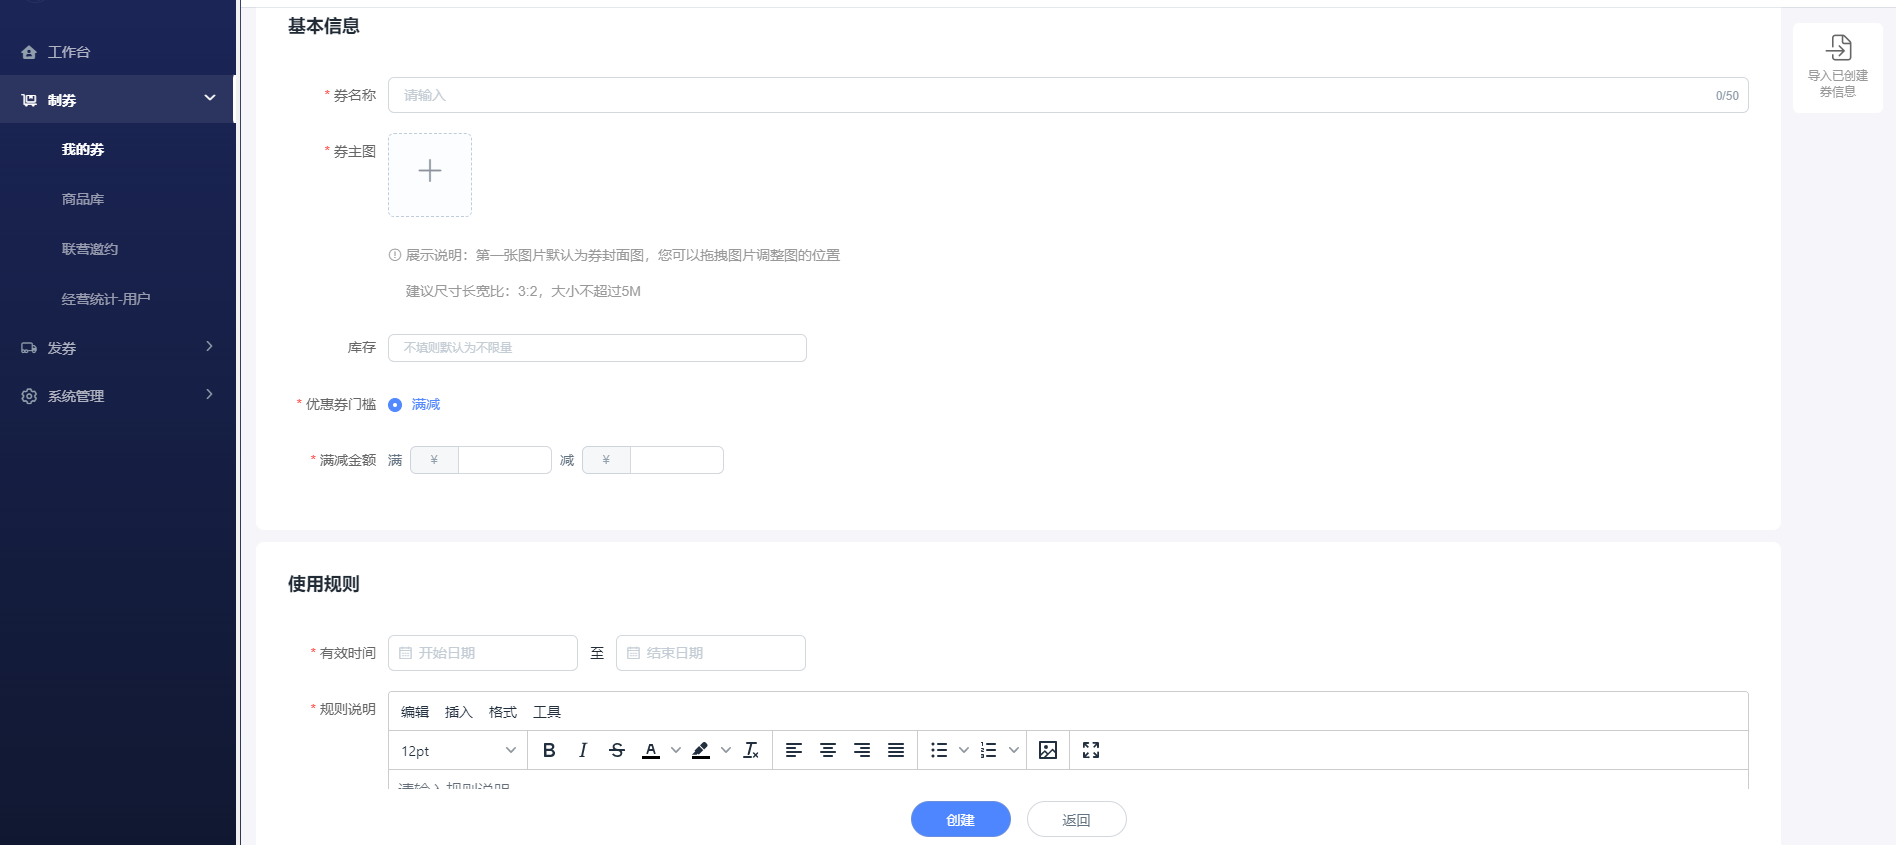Justify text in the editor
The height and width of the screenshot is (845, 1896).
click(896, 750)
